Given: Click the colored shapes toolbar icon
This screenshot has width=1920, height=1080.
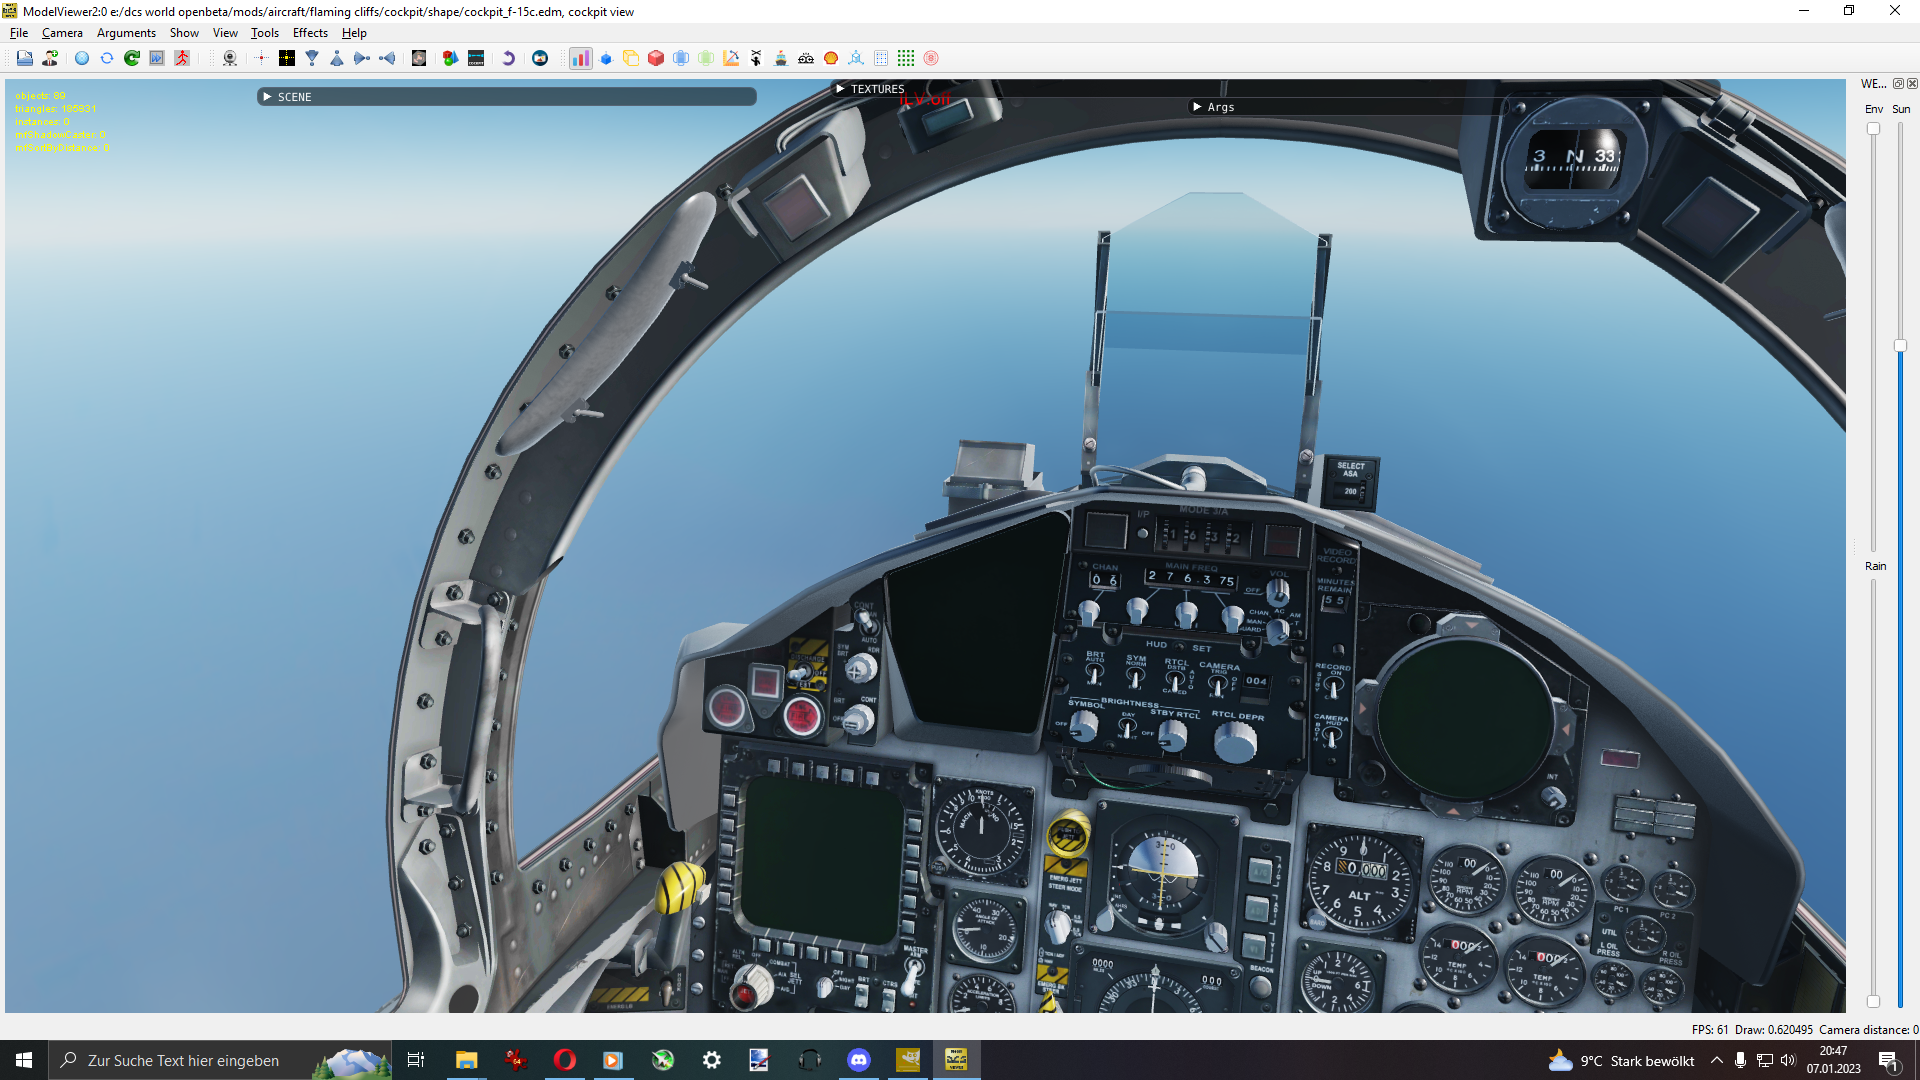Looking at the screenshot, I should (451, 58).
